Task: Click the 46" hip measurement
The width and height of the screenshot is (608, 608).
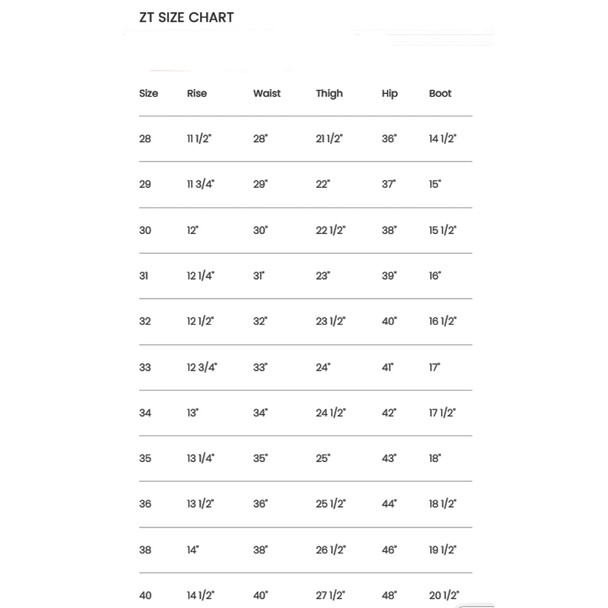Action: (x=389, y=549)
